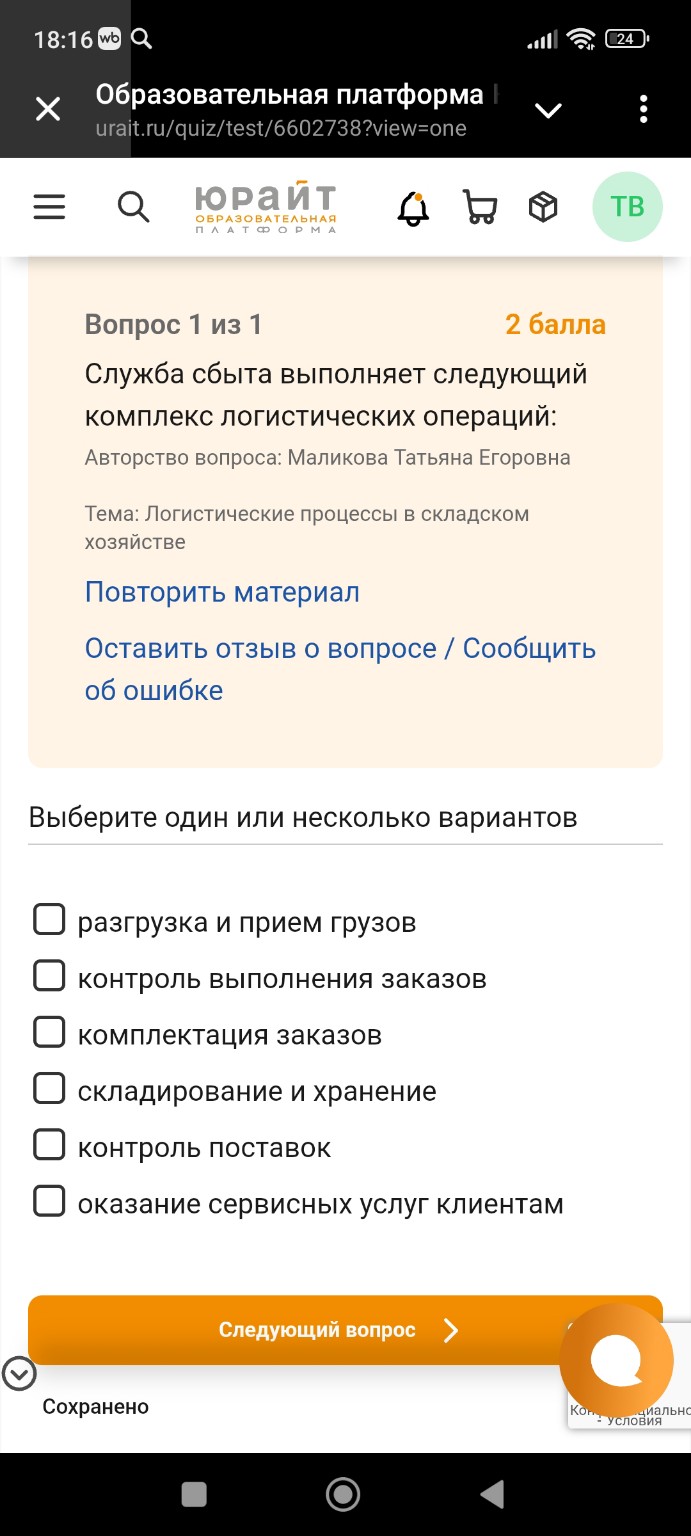Enable the checkbox 'контроль поставок'

coord(48,1144)
